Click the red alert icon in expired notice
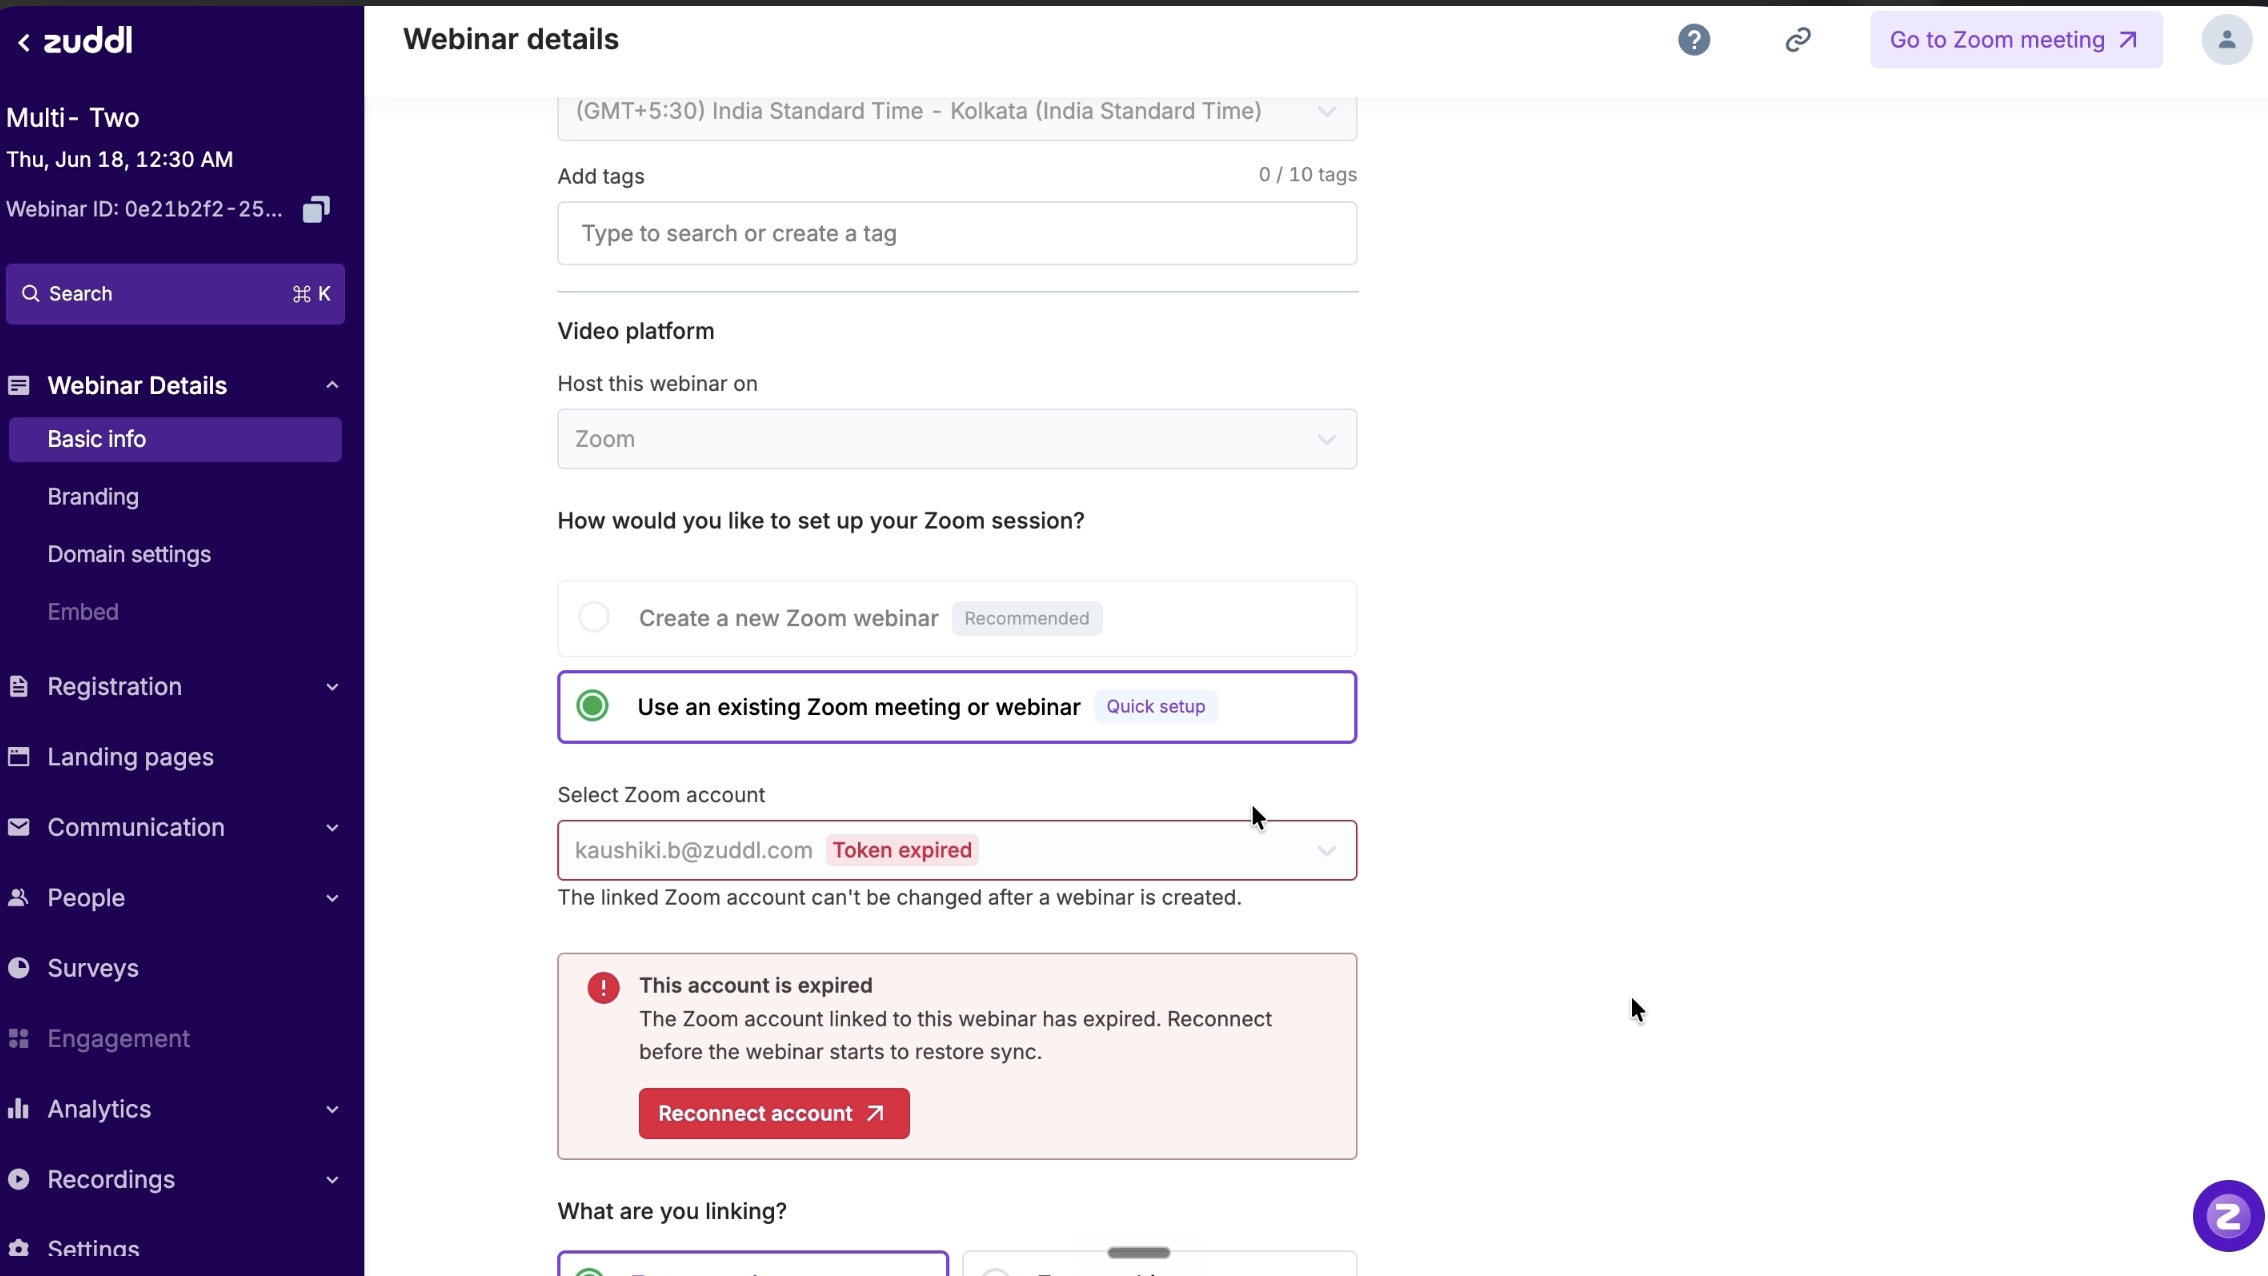 pyautogui.click(x=603, y=988)
